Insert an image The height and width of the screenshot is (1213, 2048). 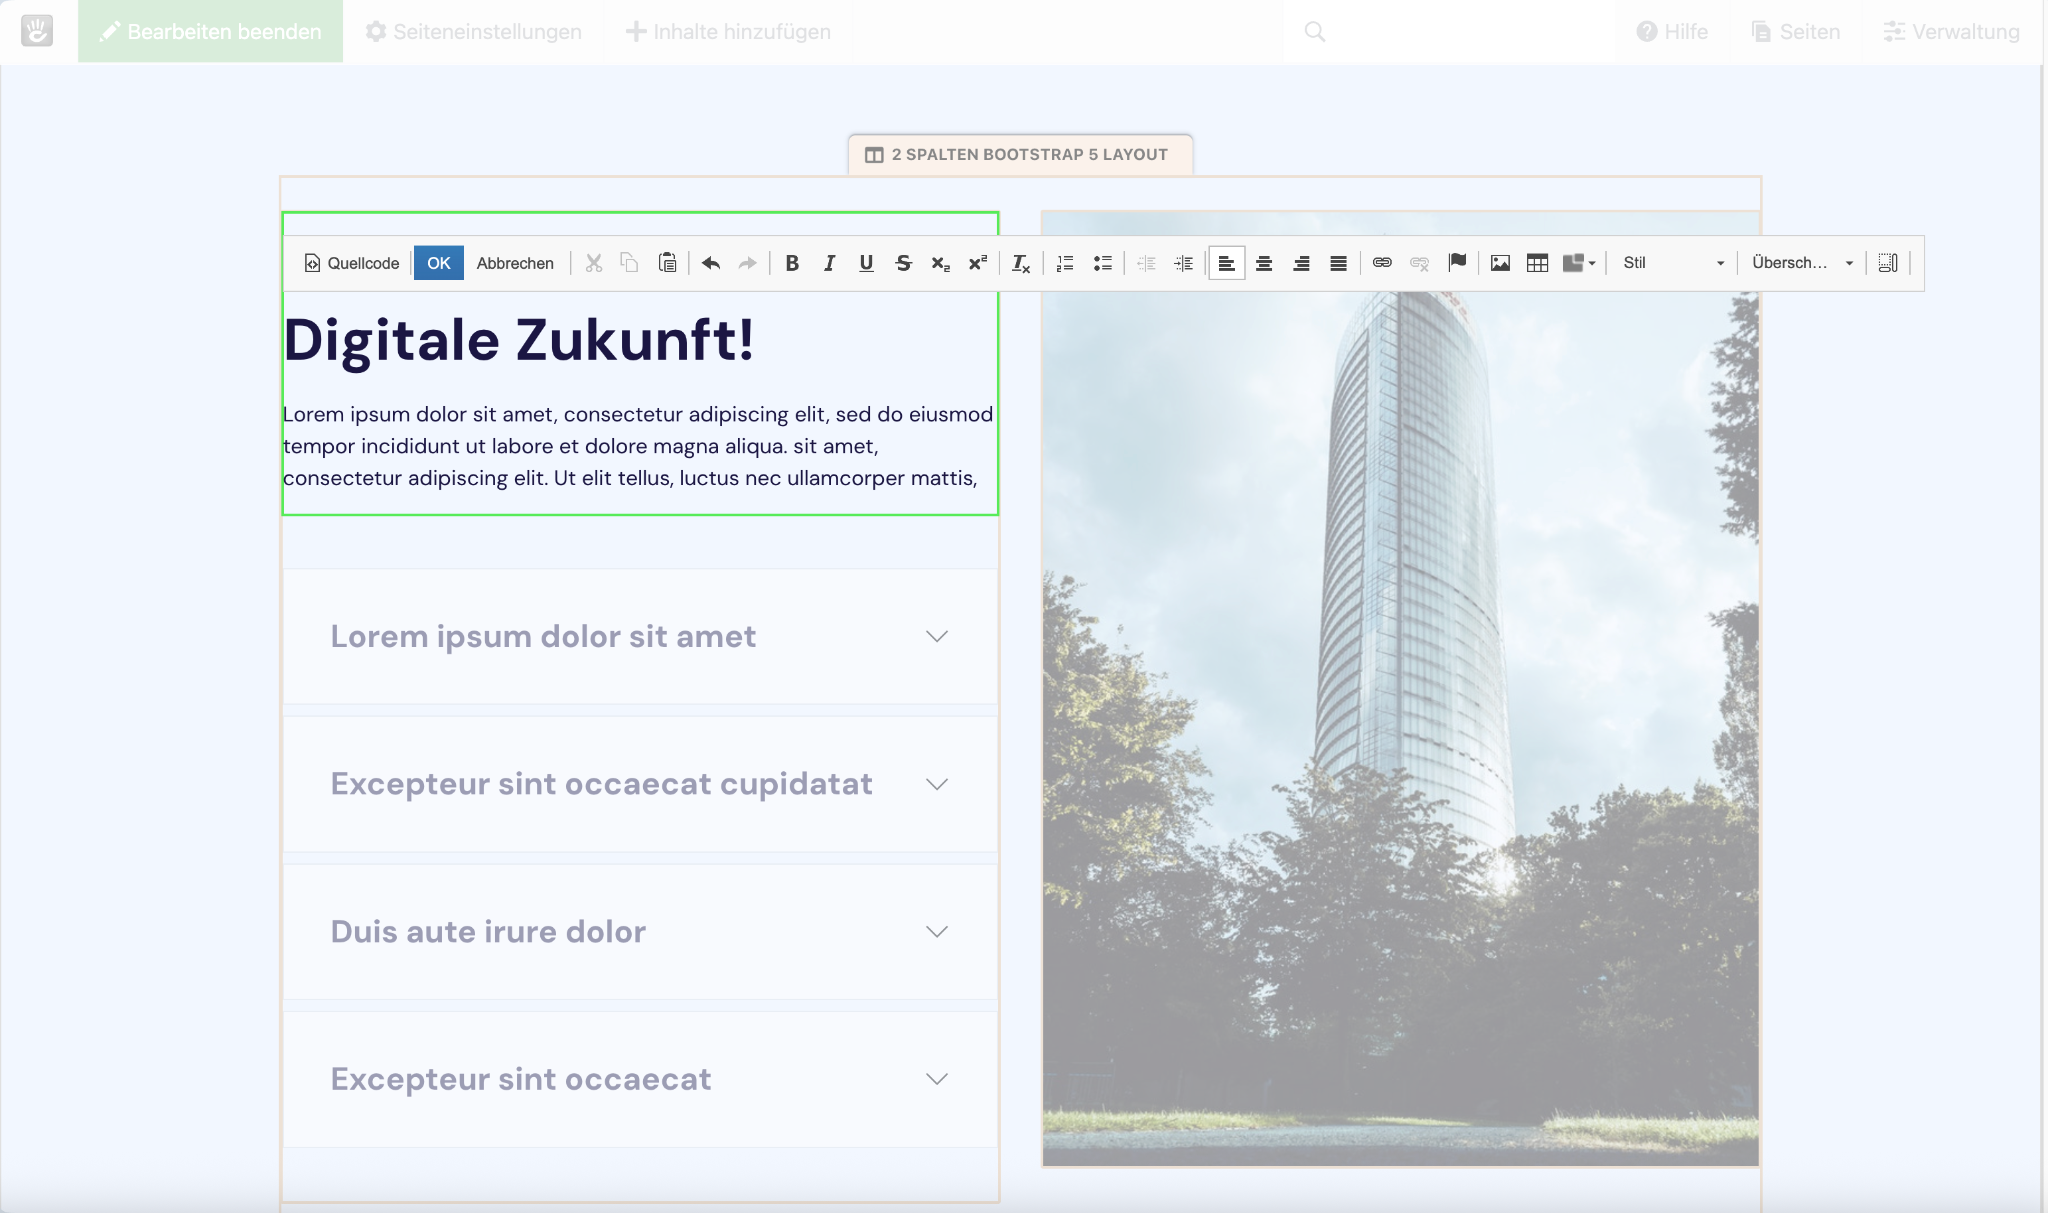[x=1500, y=263]
